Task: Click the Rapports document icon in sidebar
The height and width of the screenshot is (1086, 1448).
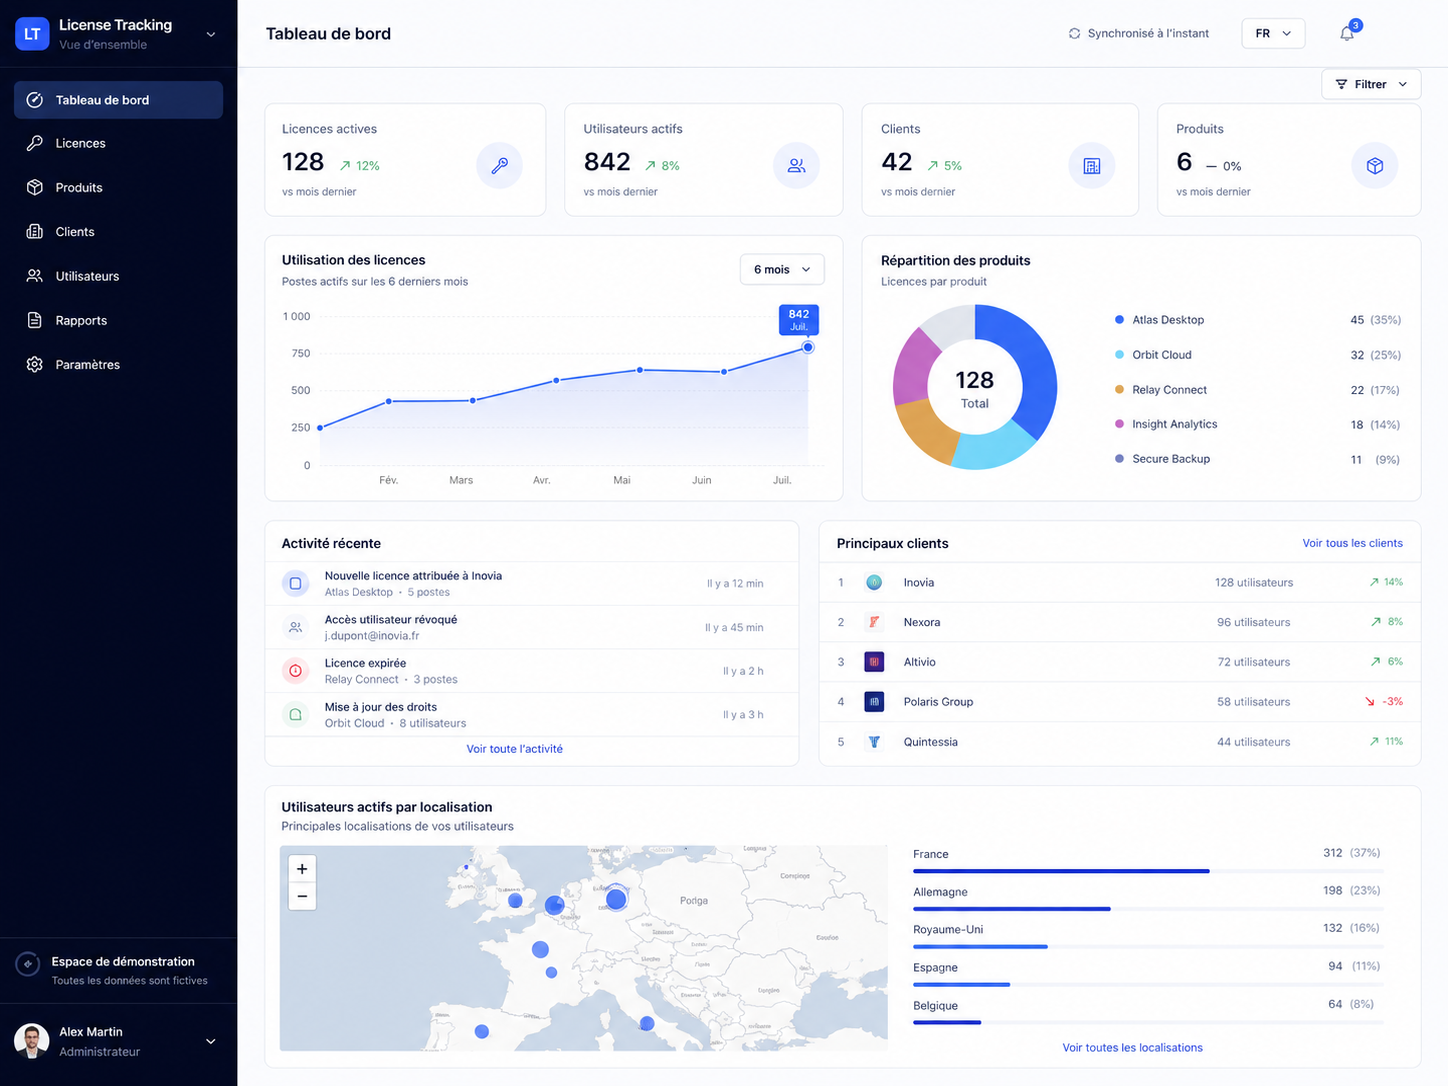Action: click(x=35, y=320)
